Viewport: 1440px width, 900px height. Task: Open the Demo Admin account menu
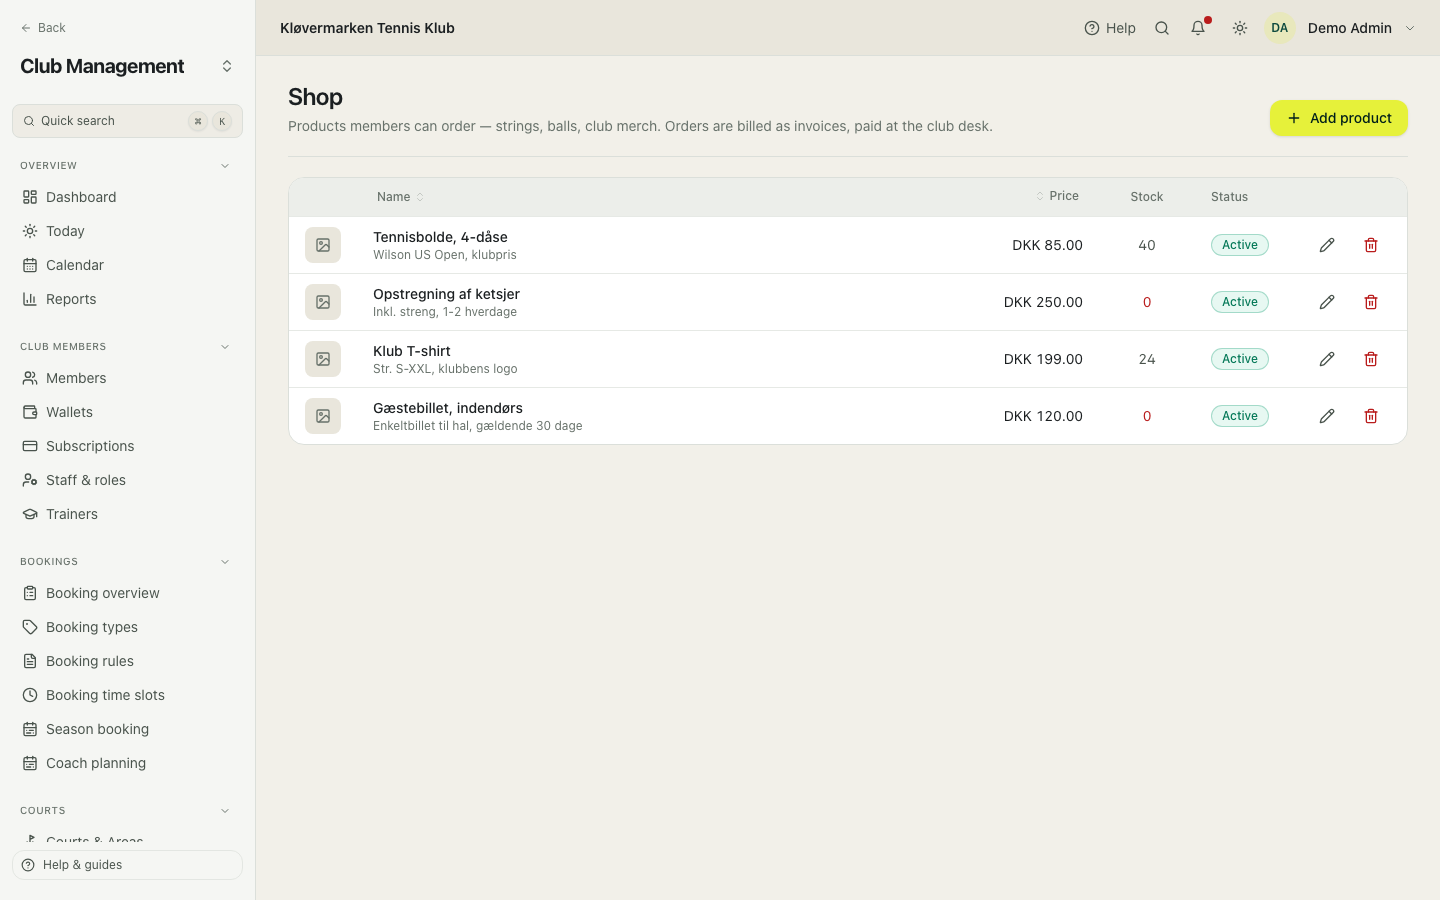tap(1341, 28)
